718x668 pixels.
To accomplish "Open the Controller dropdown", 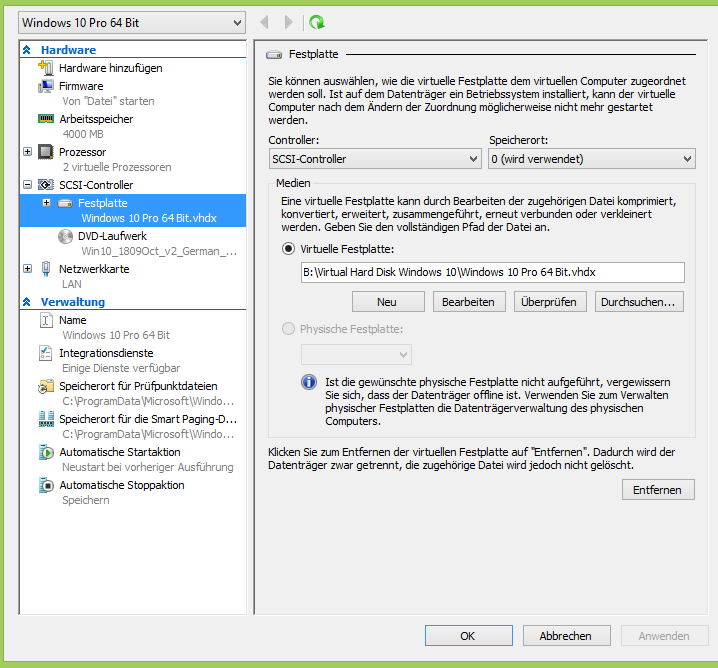I will tap(375, 159).
